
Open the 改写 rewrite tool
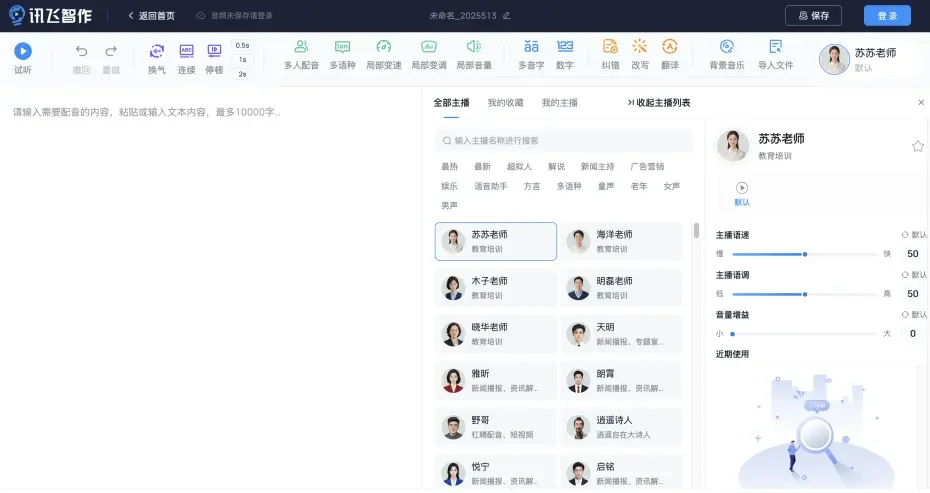click(x=640, y=56)
